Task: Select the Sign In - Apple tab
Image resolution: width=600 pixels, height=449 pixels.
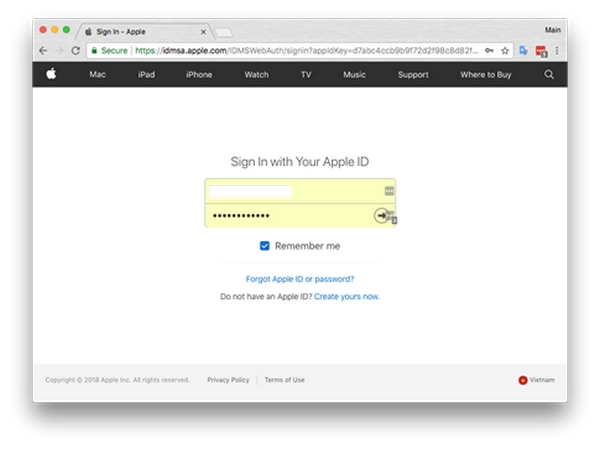Action: [145, 32]
